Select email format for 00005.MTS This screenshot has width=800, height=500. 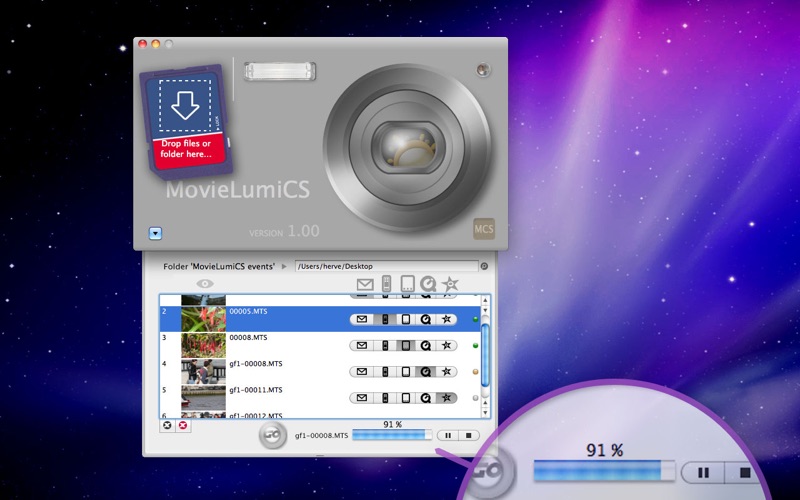[362, 319]
